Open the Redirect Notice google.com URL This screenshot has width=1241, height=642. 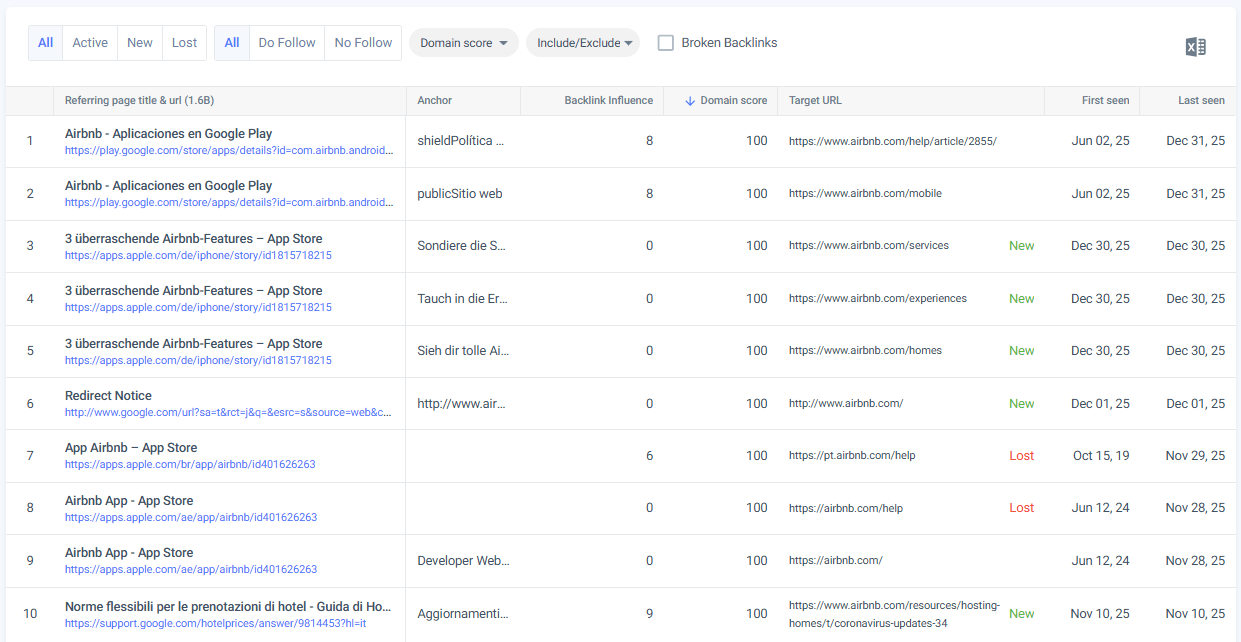click(x=229, y=412)
